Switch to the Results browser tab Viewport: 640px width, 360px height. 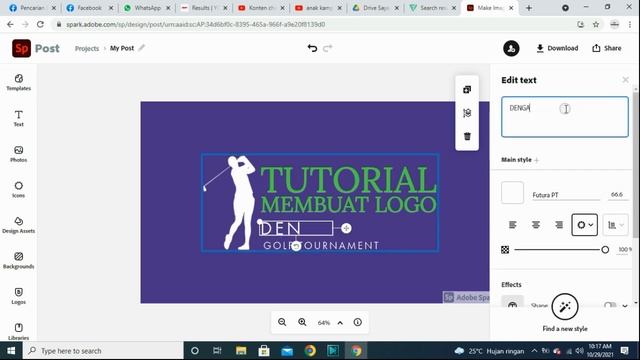pos(204,8)
